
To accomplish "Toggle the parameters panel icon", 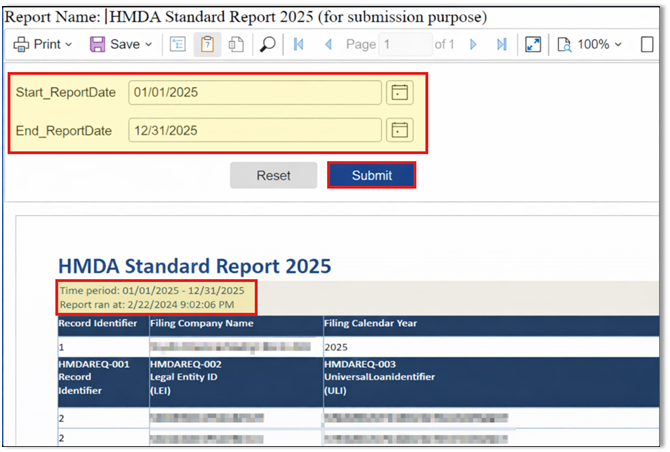I will click(x=207, y=45).
